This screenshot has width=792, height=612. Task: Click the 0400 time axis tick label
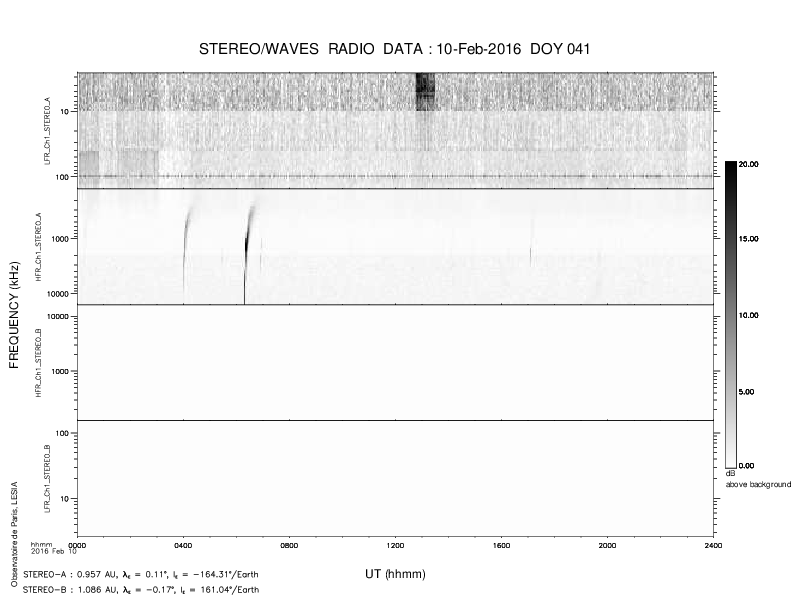click(x=183, y=545)
